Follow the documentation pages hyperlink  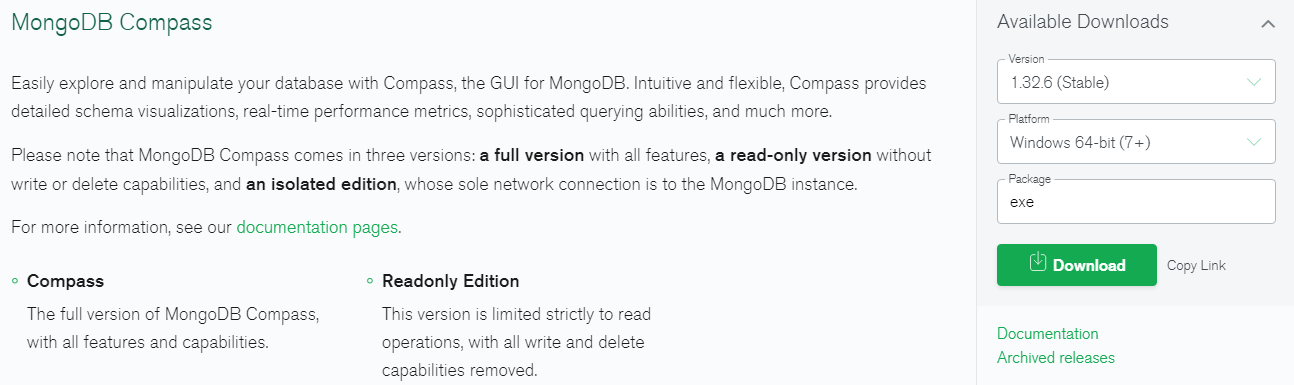point(317,227)
